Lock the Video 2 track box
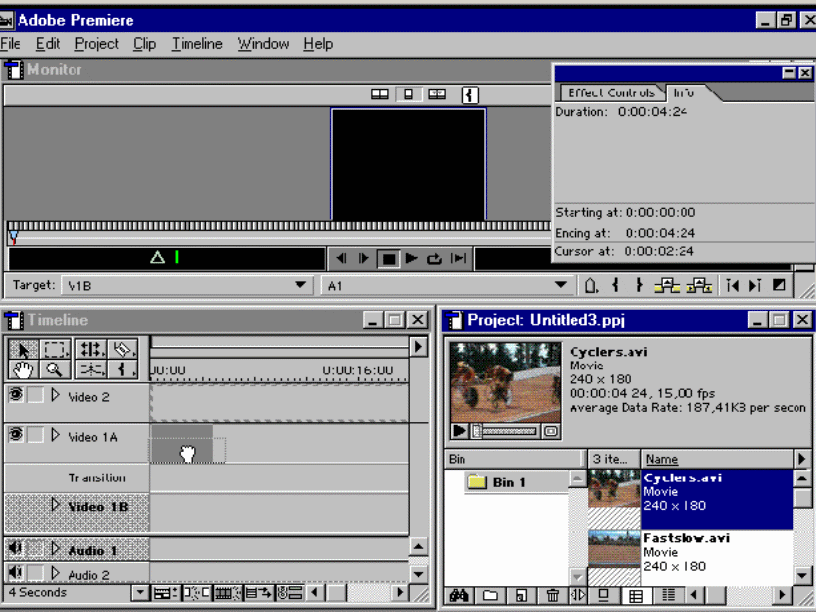Screen dimensions: 816x612 [x=35, y=395]
